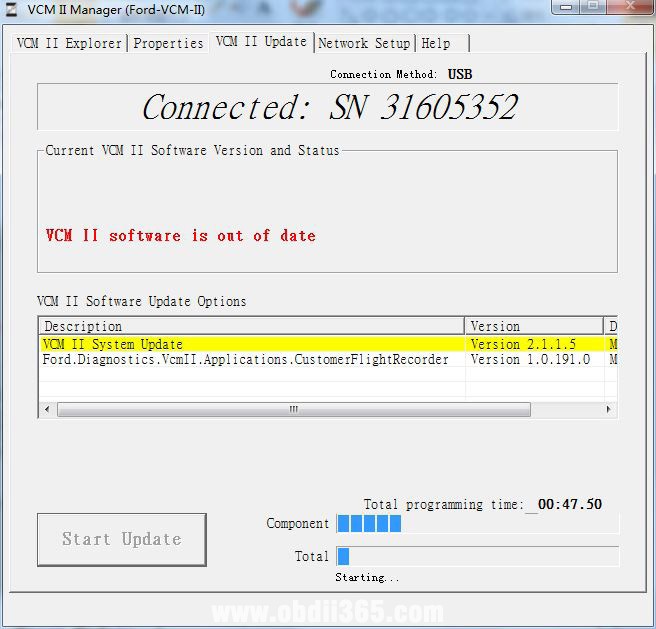Click the VCM II Manager title bar icon
Image resolution: width=656 pixels, height=629 pixels.
point(11,9)
